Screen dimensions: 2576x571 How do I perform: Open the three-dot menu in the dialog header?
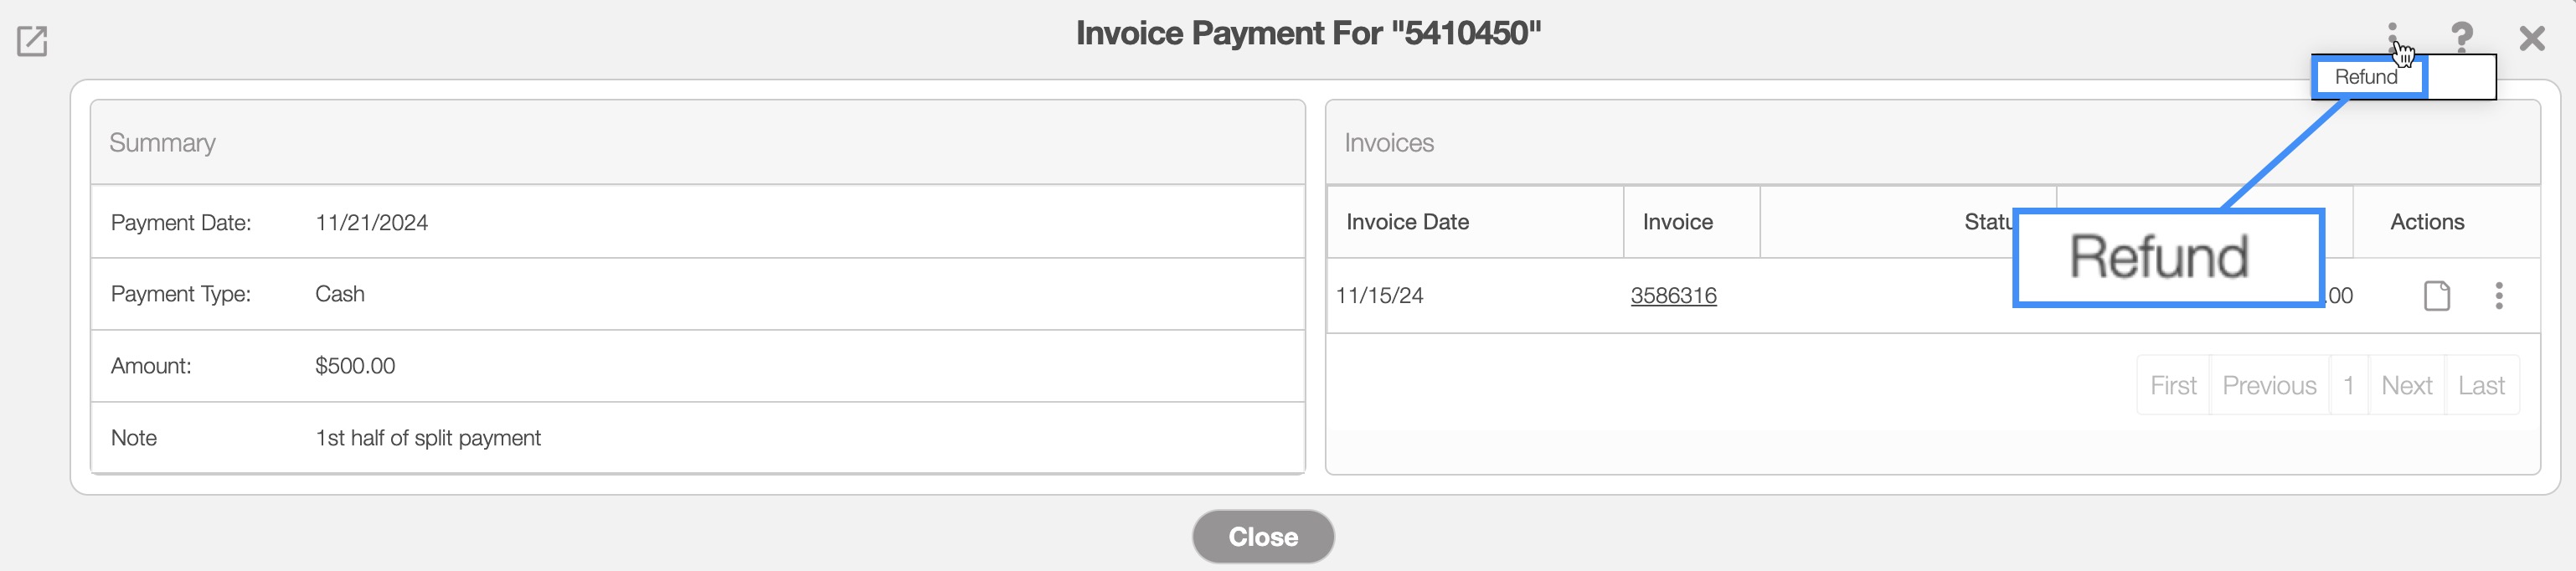tap(2392, 37)
